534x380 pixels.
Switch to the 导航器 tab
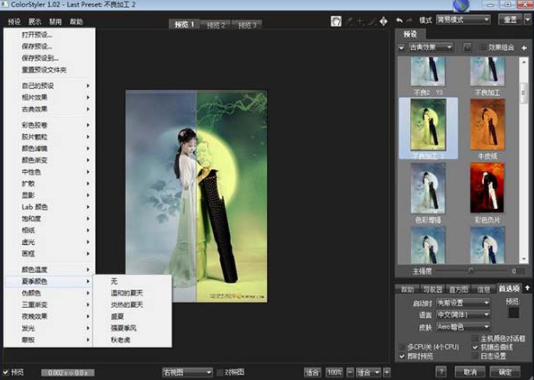(432, 289)
